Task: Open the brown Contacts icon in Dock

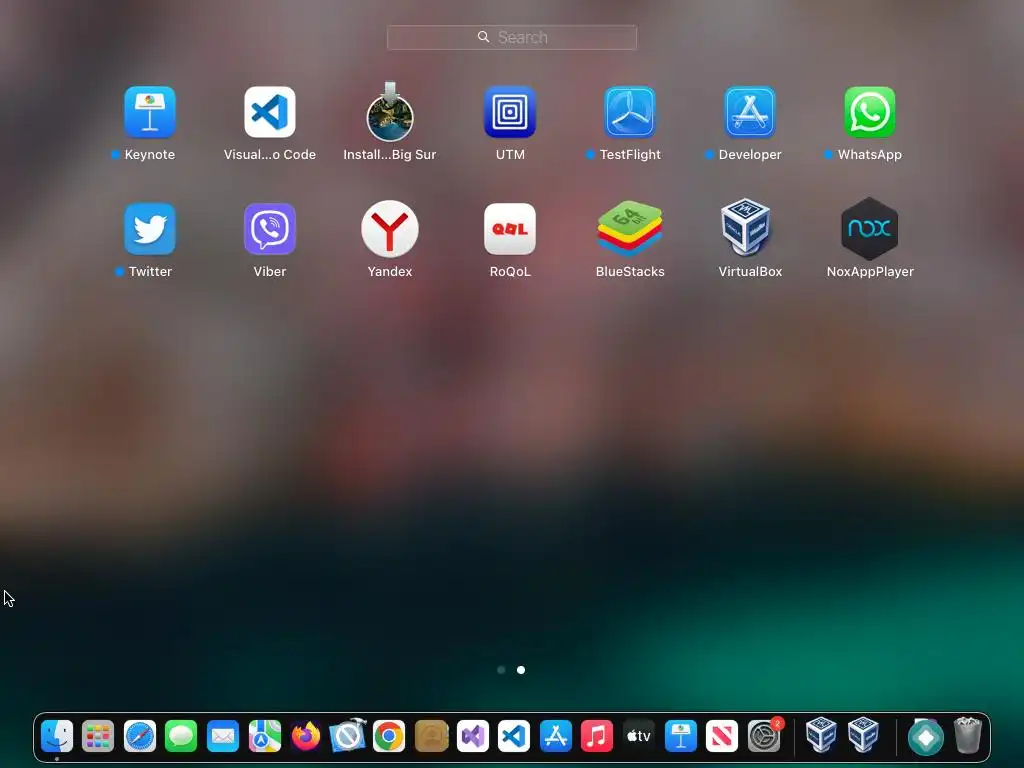Action: 431,737
